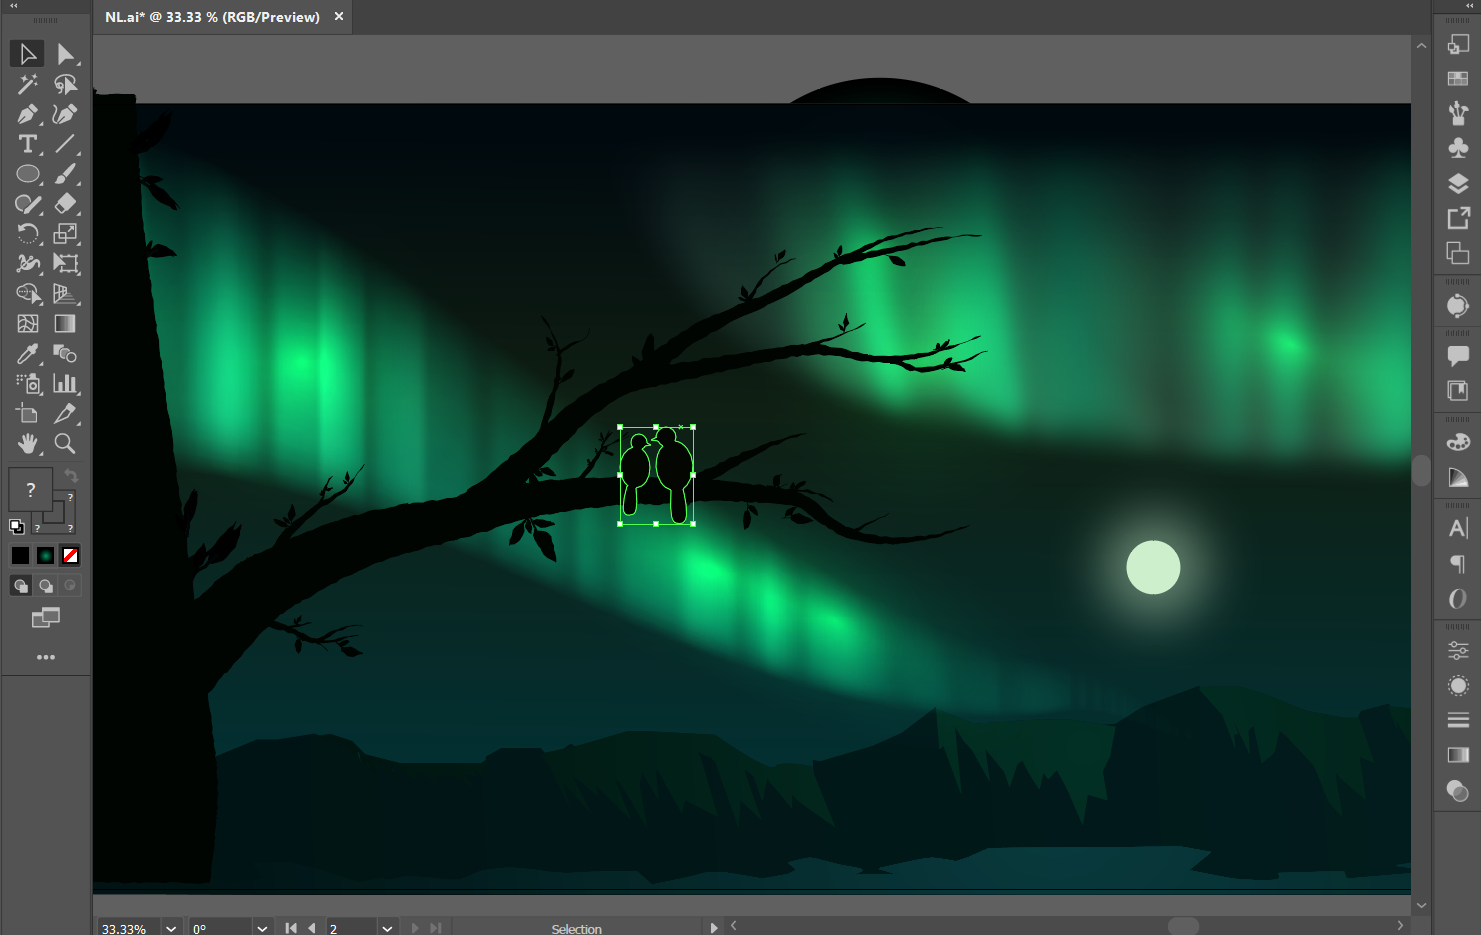The height and width of the screenshot is (935, 1481).
Task: Open the Brushes panel
Action: (x=1458, y=113)
